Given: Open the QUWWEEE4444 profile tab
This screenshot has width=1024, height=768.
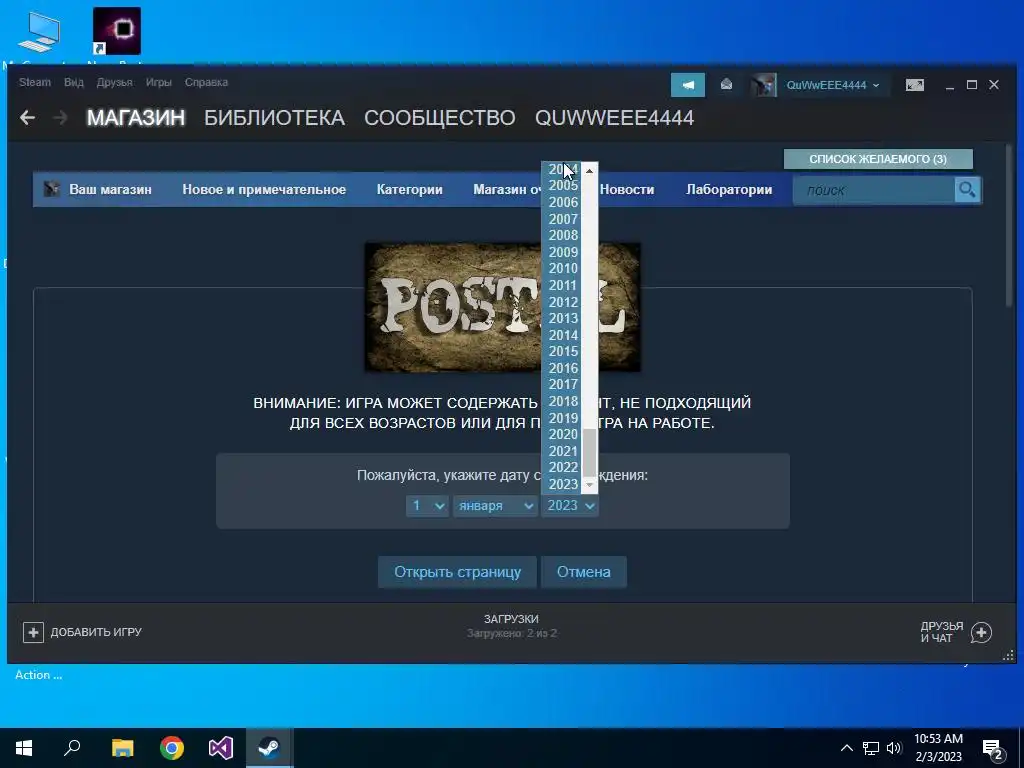Looking at the screenshot, I should [x=615, y=118].
